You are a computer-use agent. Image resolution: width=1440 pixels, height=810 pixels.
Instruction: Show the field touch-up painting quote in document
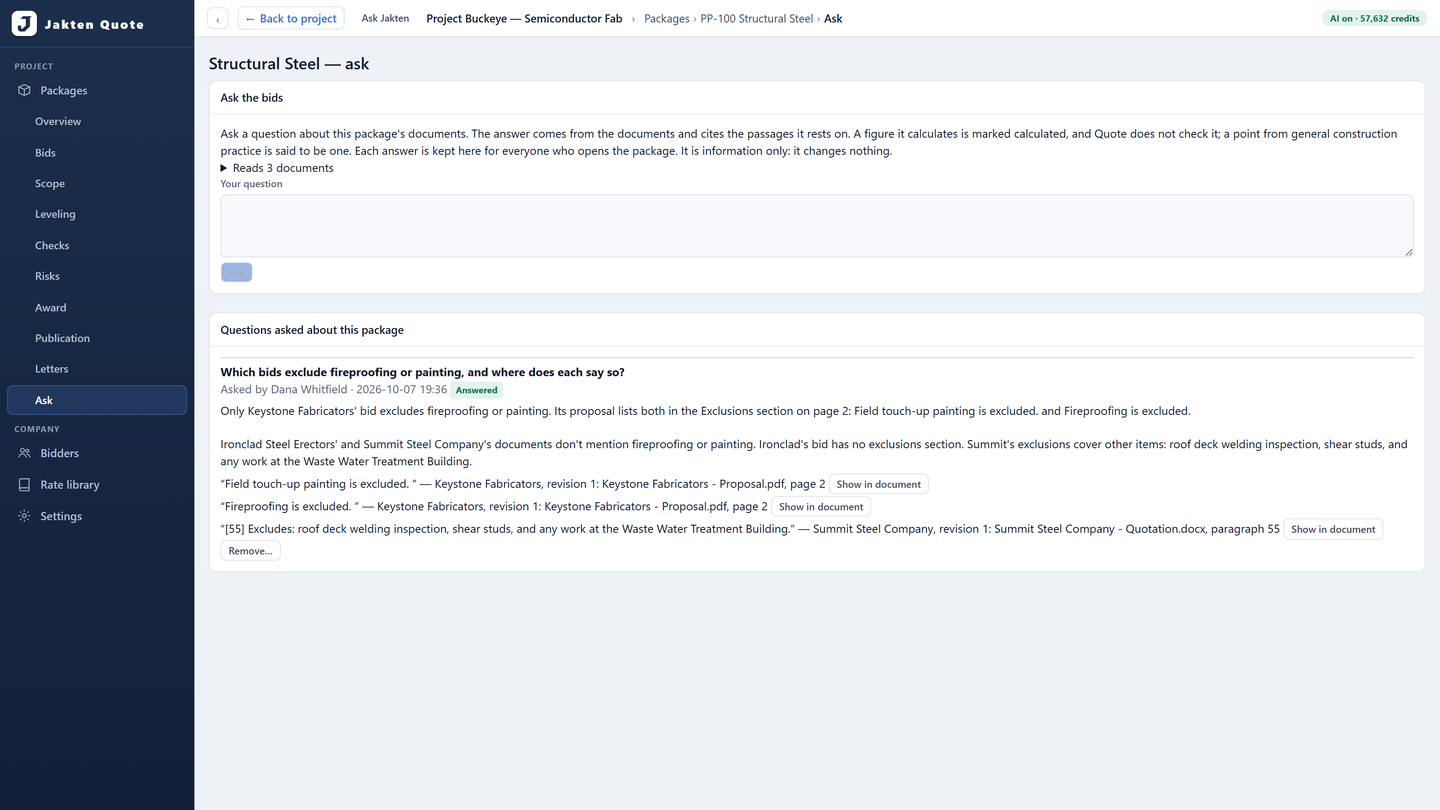[879, 484]
